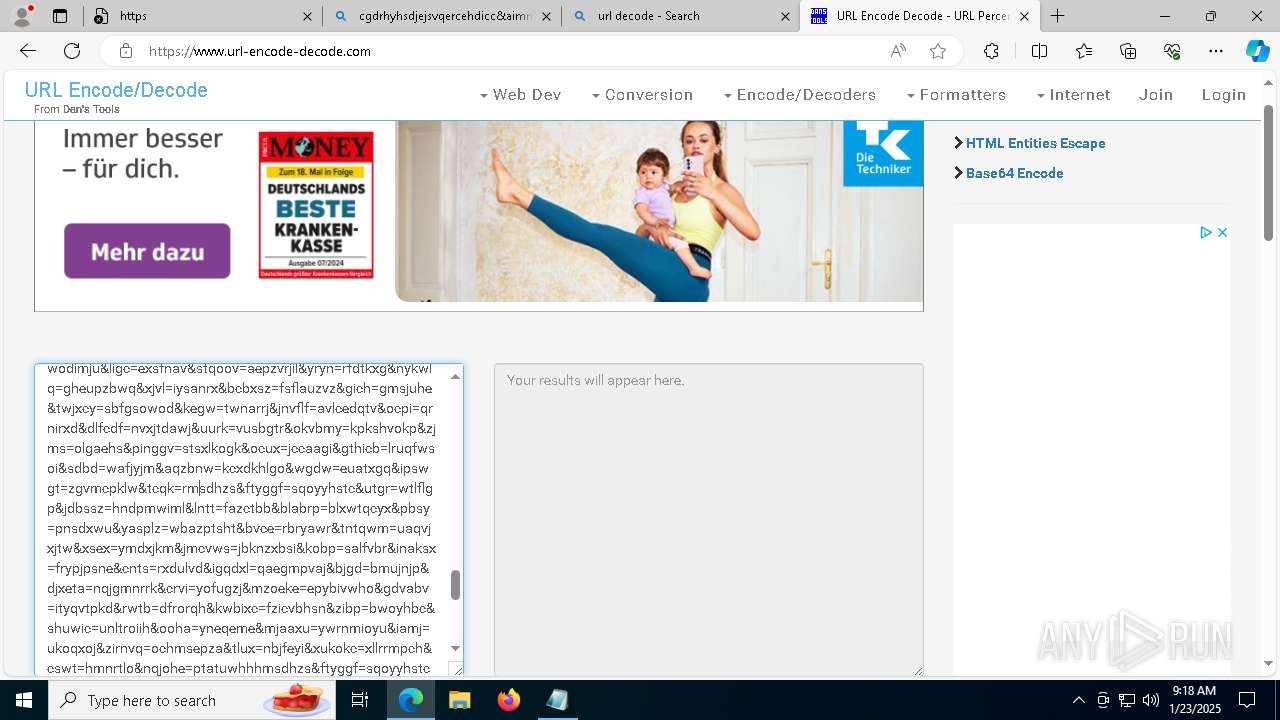The image size is (1280, 720).
Task: Click the Die Techniker ad logo
Action: pos(883,153)
